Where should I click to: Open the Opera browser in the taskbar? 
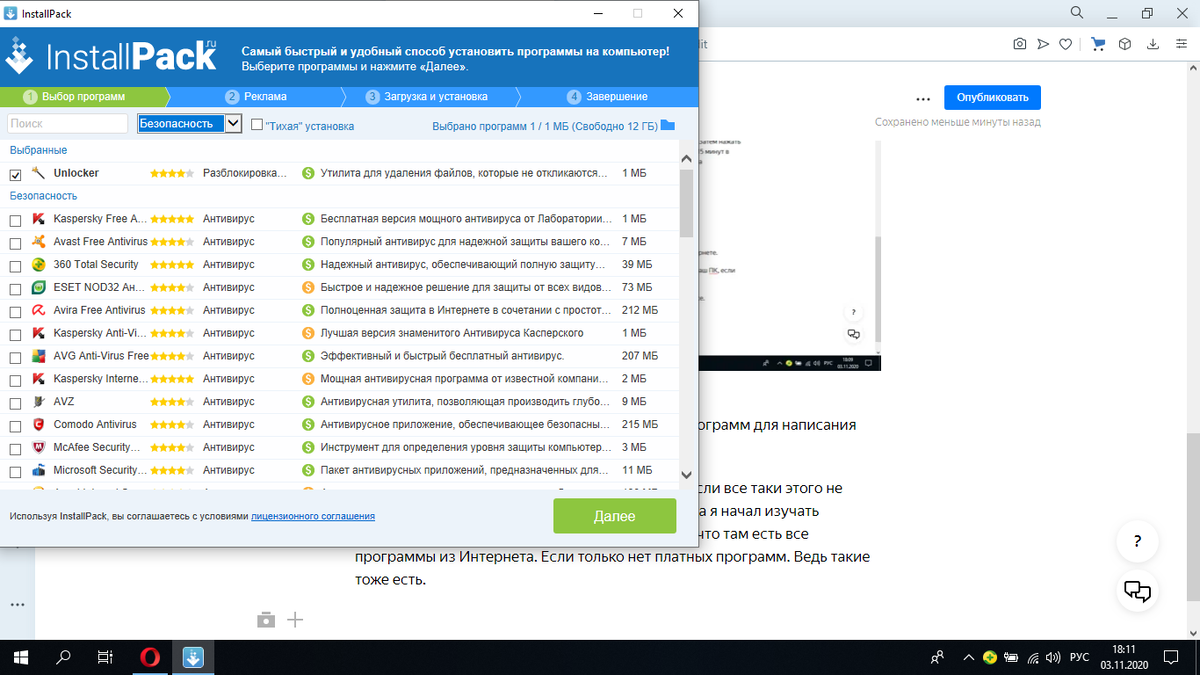pyautogui.click(x=150, y=657)
